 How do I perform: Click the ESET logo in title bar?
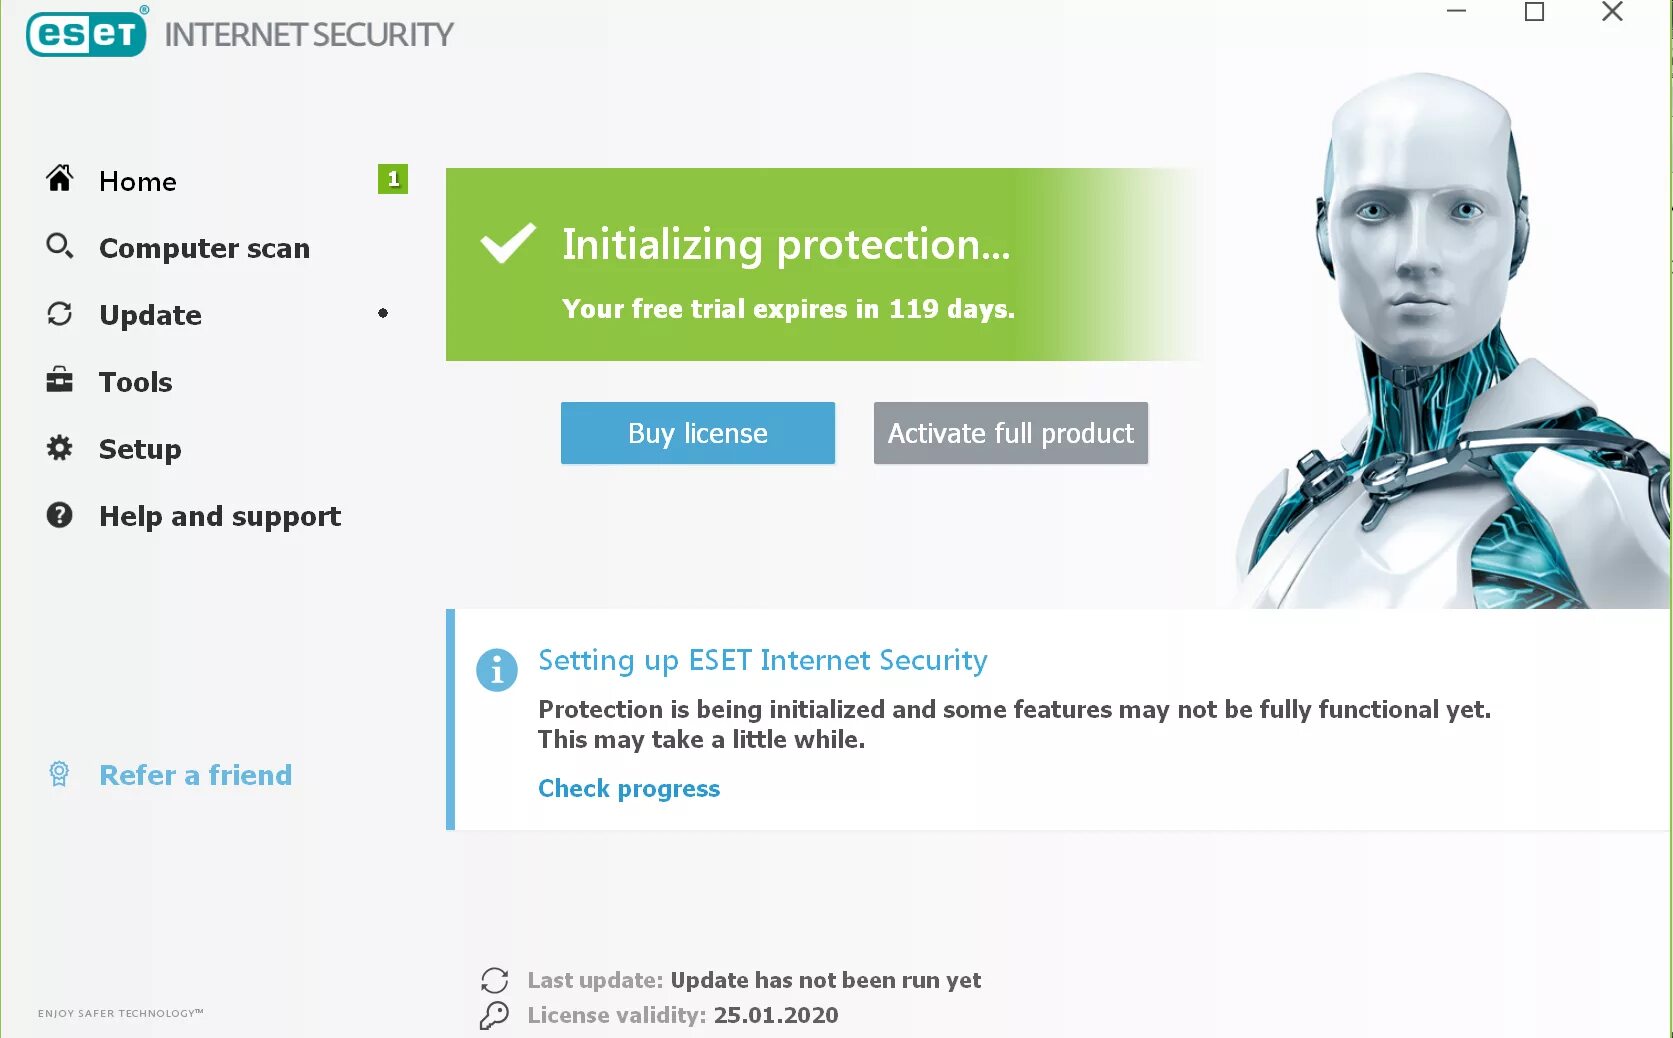[x=87, y=33]
